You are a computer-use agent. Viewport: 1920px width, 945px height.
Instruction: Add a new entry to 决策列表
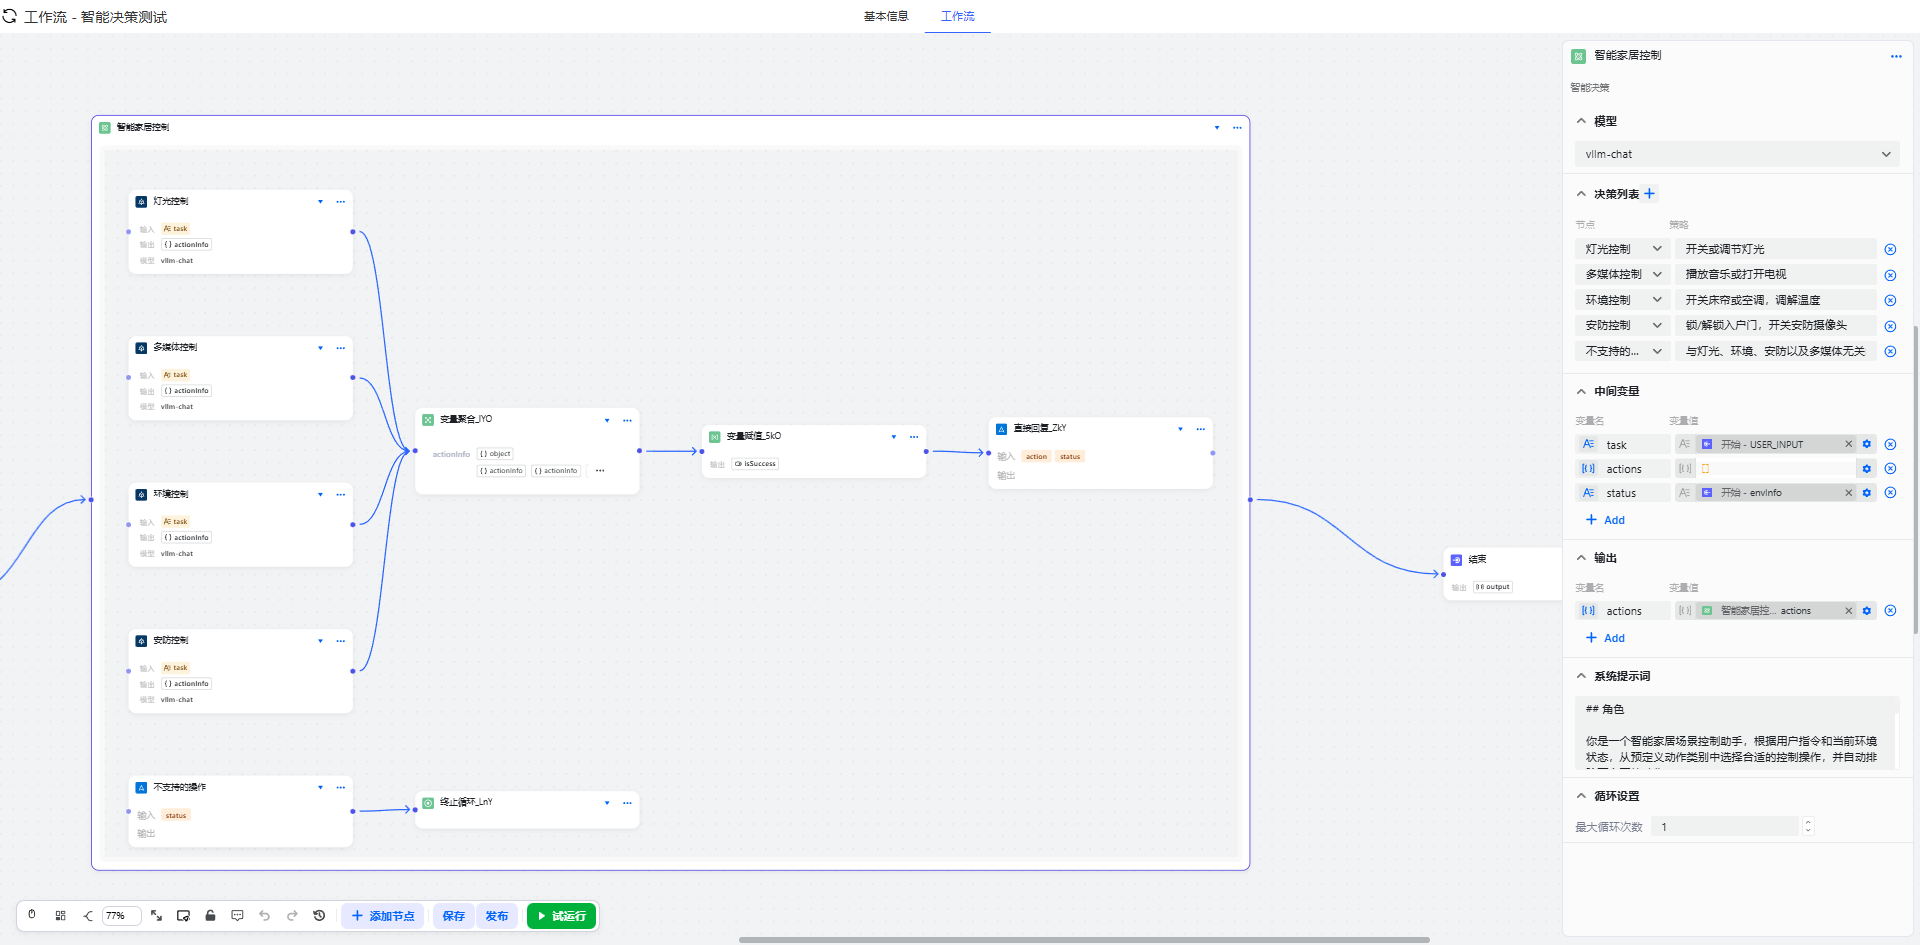point(1650,194)
